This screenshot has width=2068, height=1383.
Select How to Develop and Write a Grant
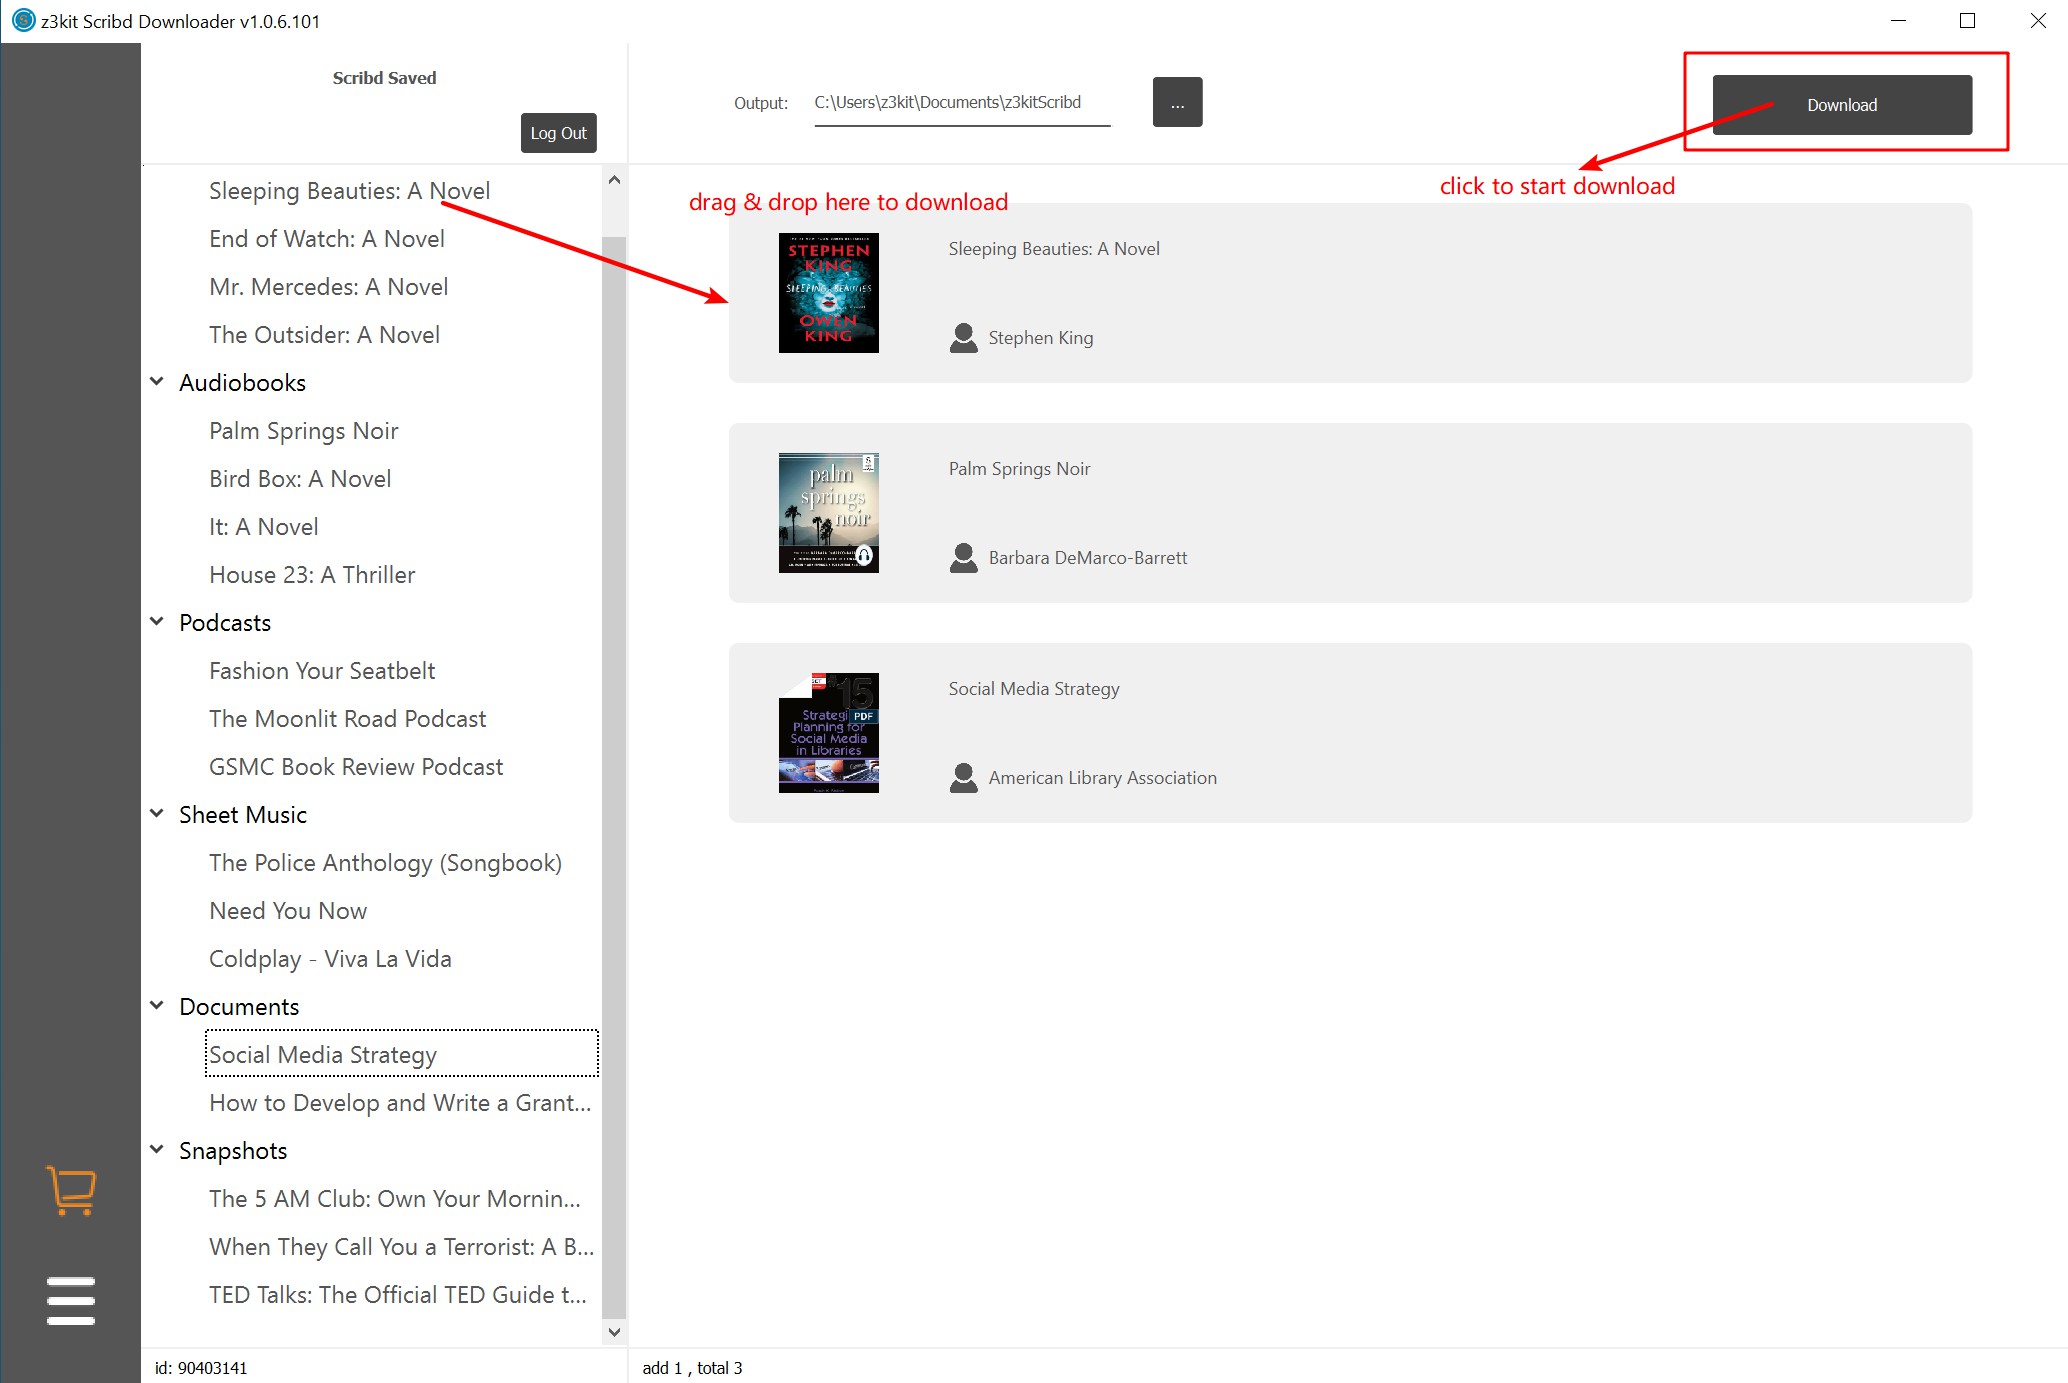[x=400, y=1103]
